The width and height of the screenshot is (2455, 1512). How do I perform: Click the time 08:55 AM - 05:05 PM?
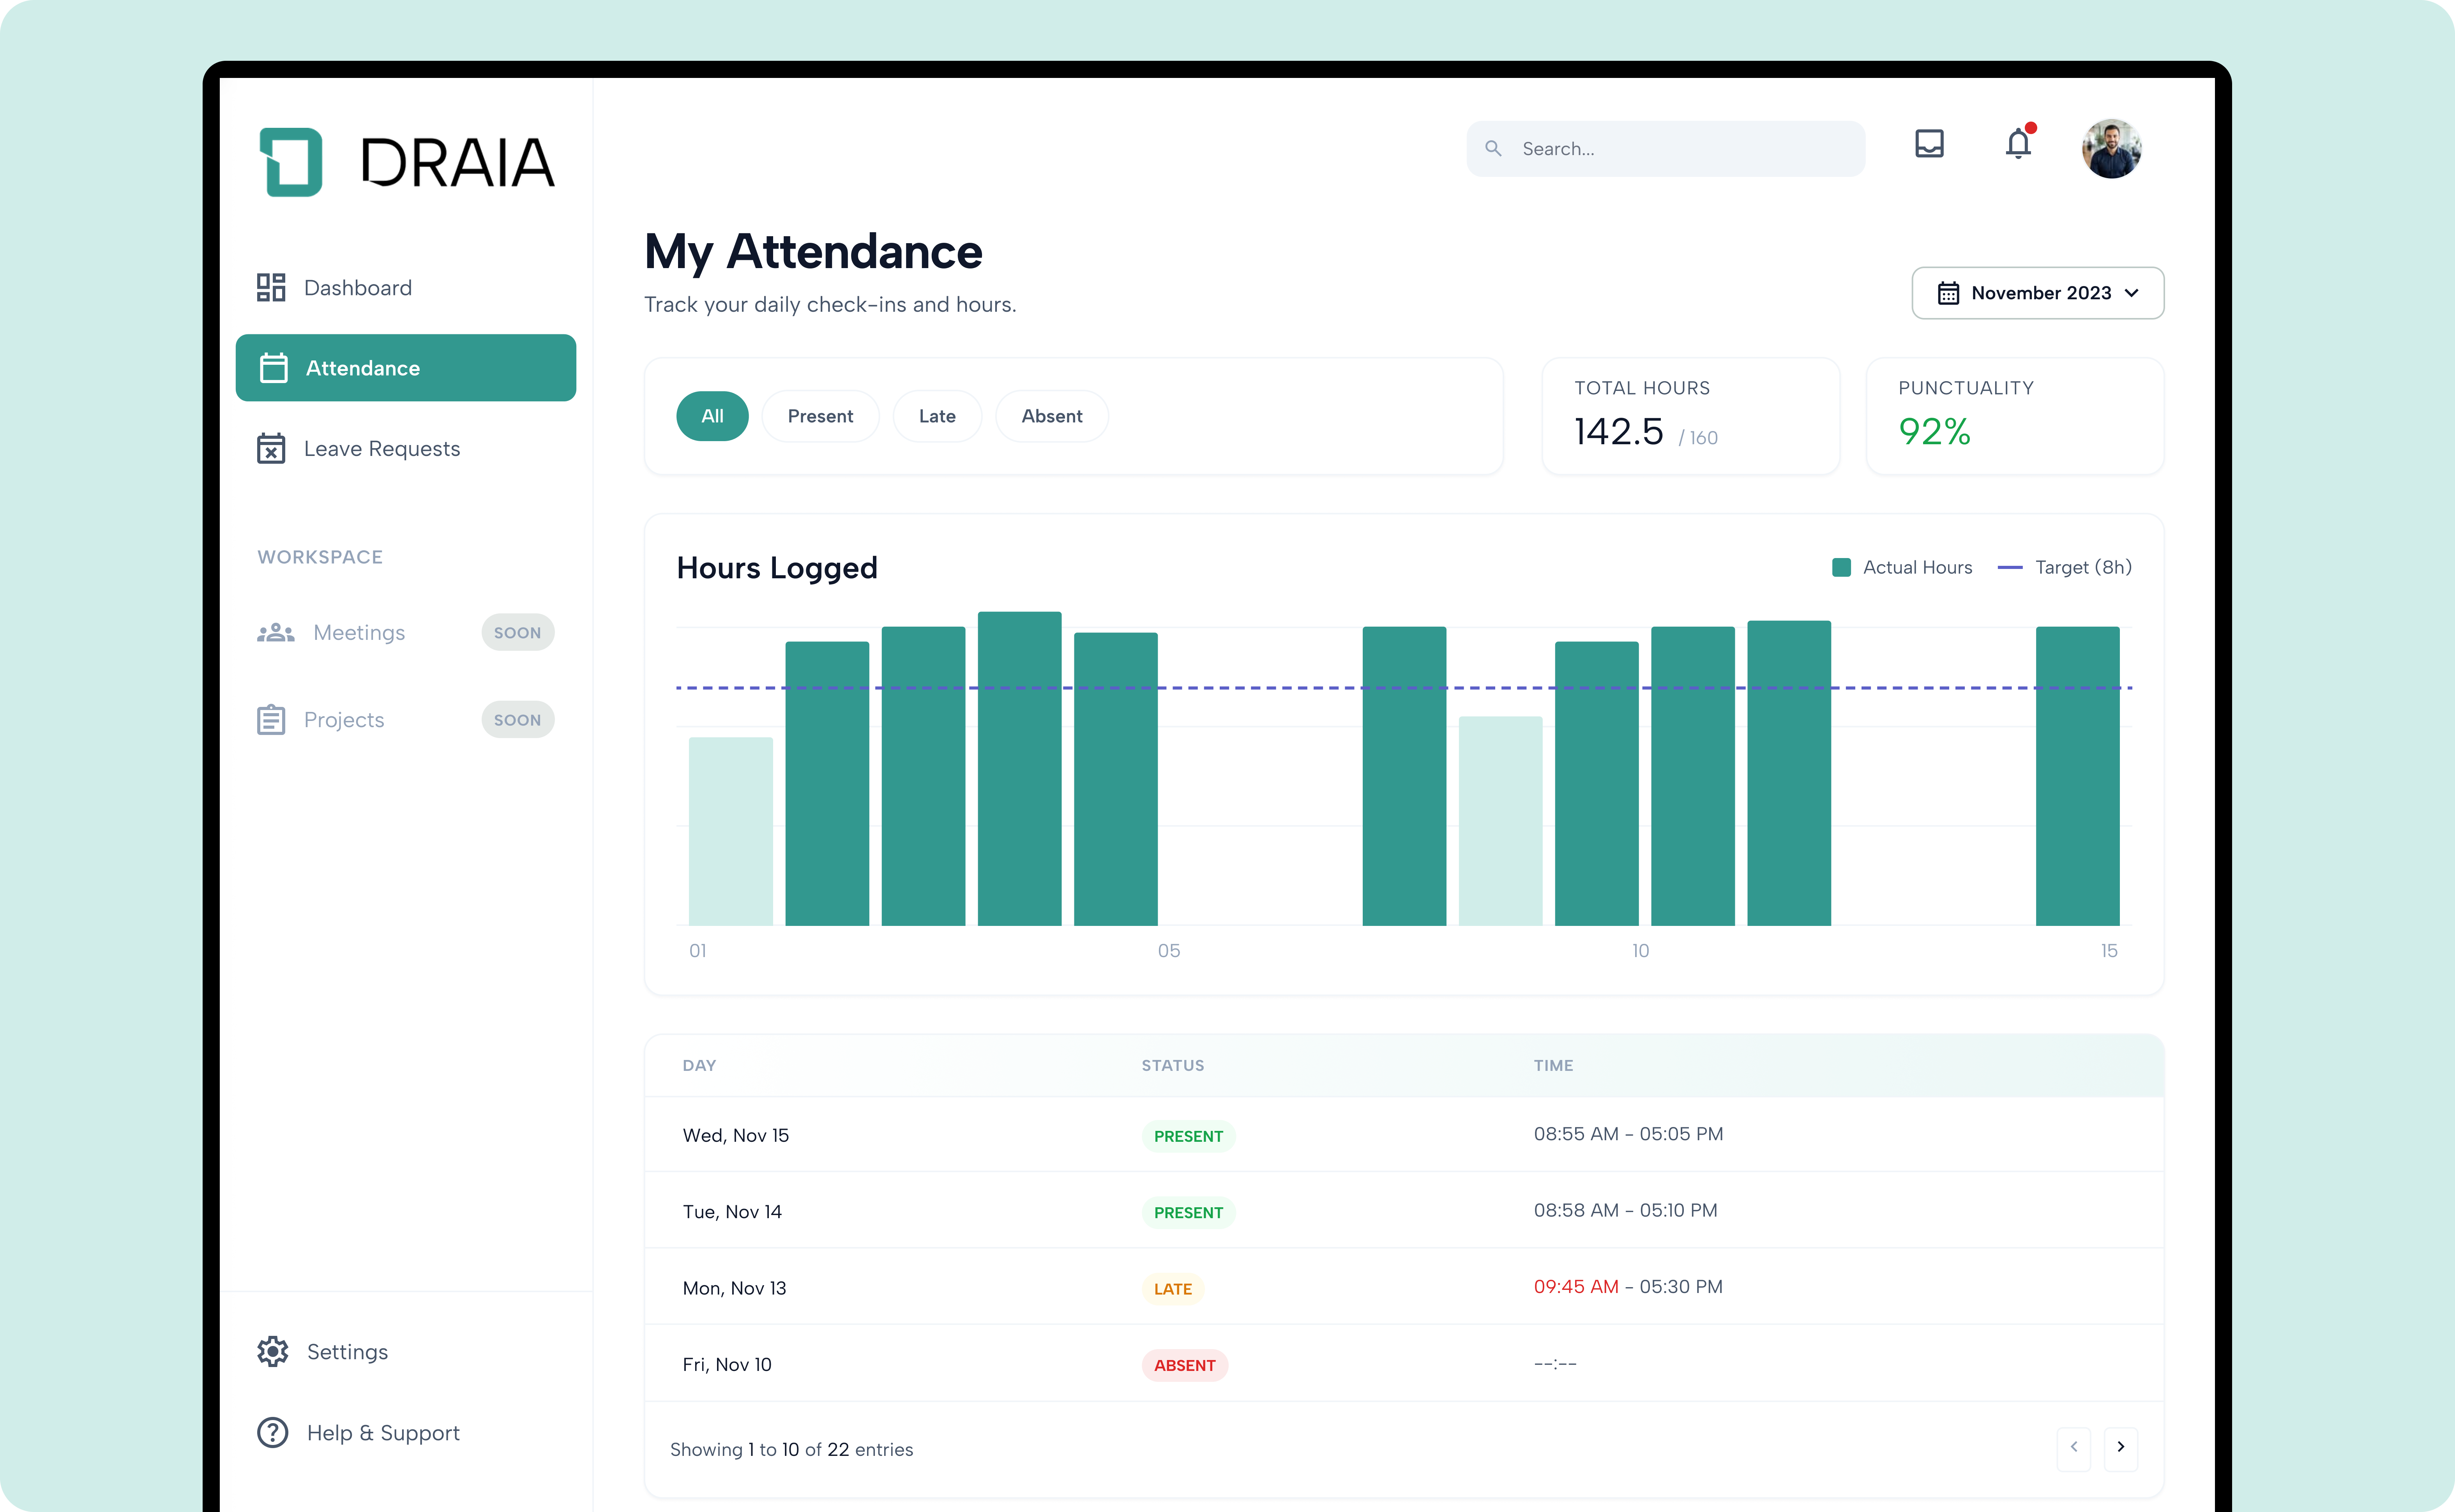pyautogui.click(x=1628, y=1134)
